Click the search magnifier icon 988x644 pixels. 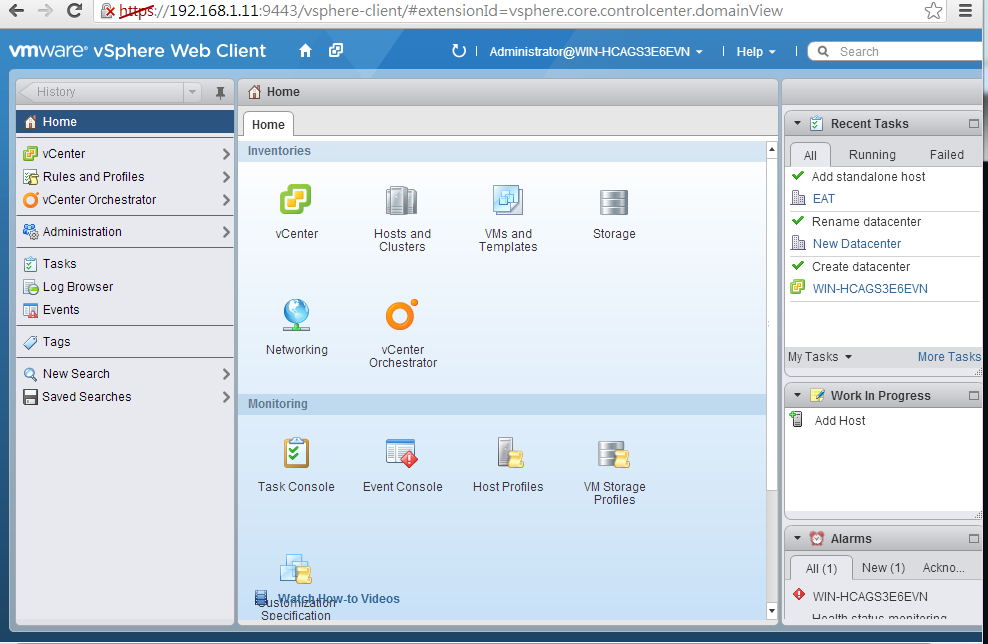coord(823,51)
